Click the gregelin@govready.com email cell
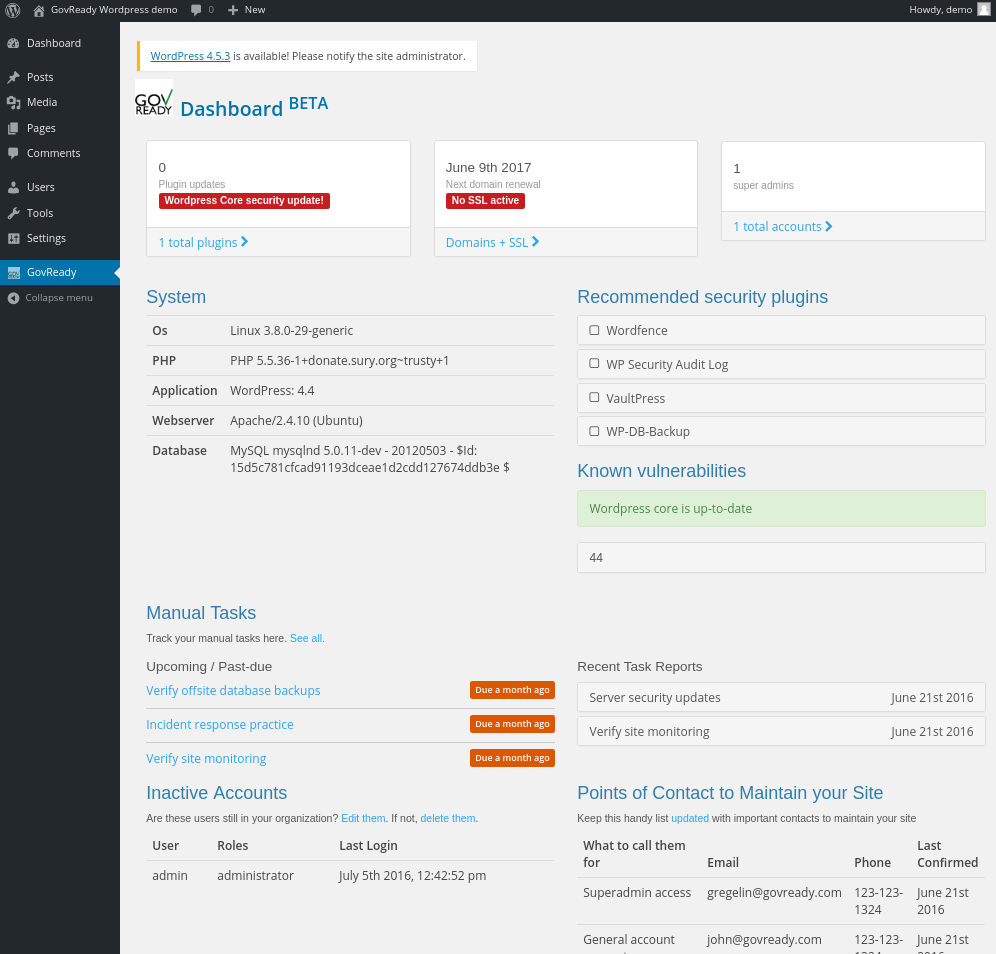The image size is (996, 954). pyautogui.click(x=774, y=892)
